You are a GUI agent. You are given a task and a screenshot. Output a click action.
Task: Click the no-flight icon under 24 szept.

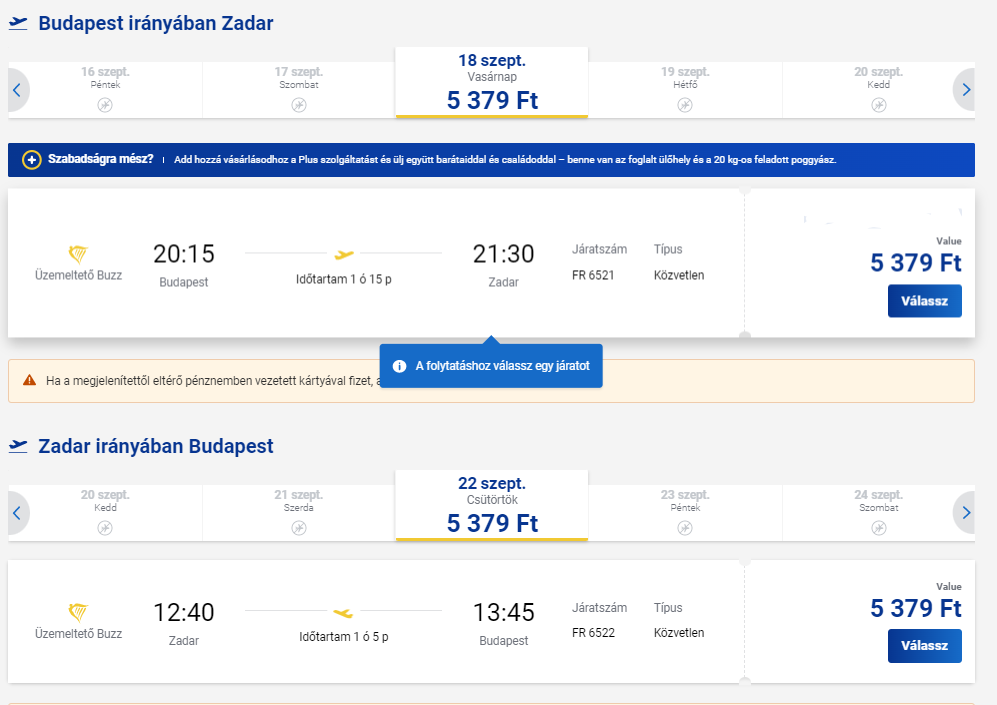(x=879, y=528)
